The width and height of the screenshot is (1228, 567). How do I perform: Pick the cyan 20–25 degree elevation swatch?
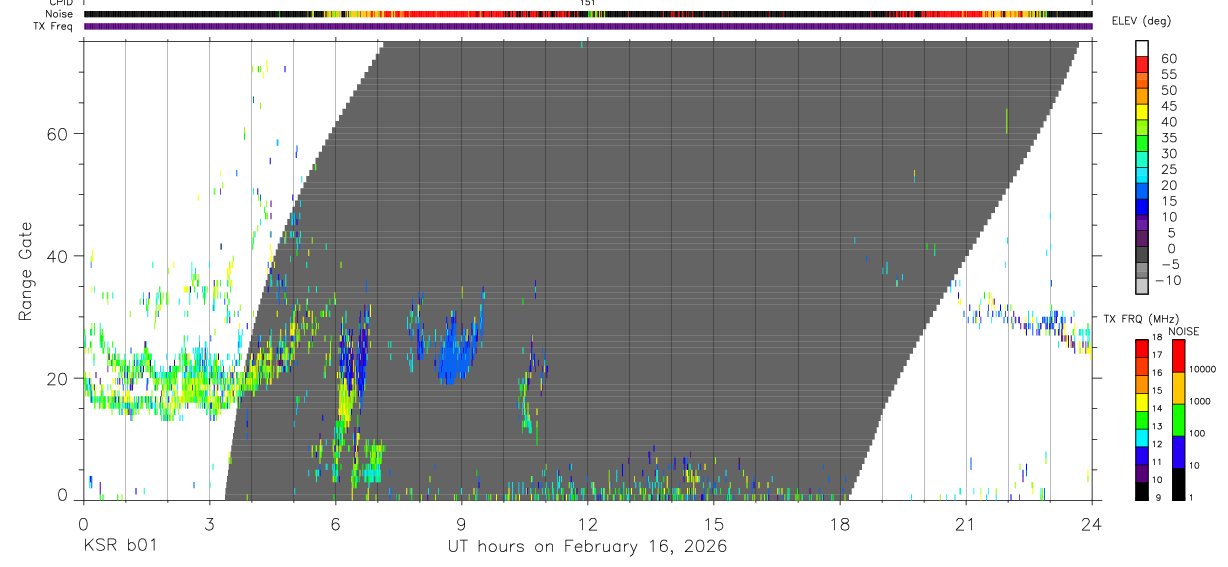1143,176
